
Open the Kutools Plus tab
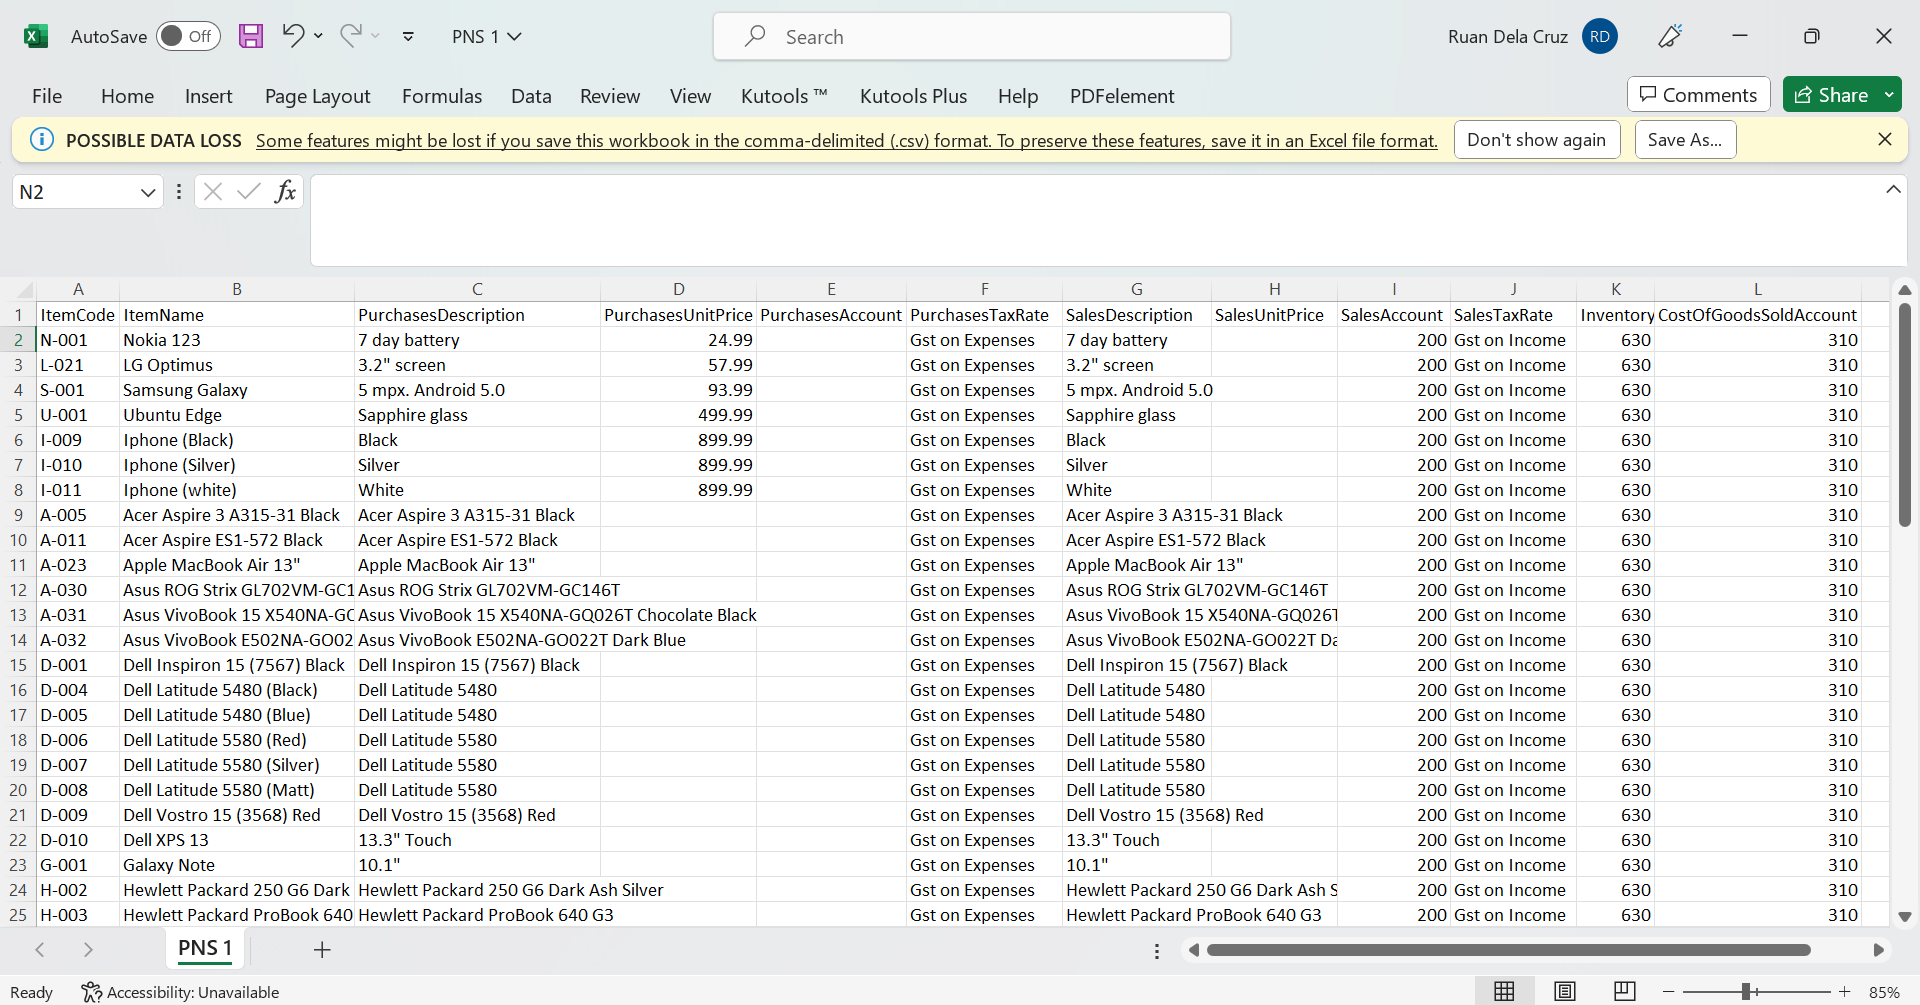(913, 96)
